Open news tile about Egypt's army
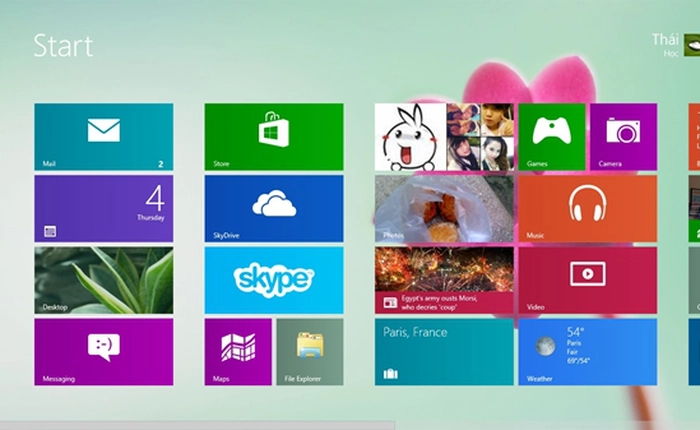Image resolution: width=700 pixels, height=430 pixels. click(x=444, y=280)
